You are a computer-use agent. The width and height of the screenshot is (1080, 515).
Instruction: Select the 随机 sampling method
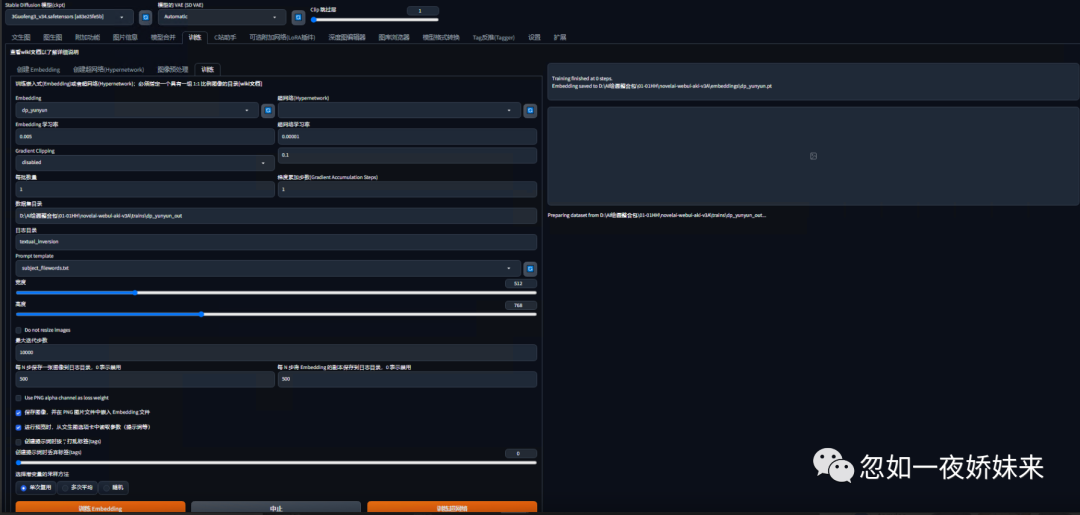coord(114,487)
